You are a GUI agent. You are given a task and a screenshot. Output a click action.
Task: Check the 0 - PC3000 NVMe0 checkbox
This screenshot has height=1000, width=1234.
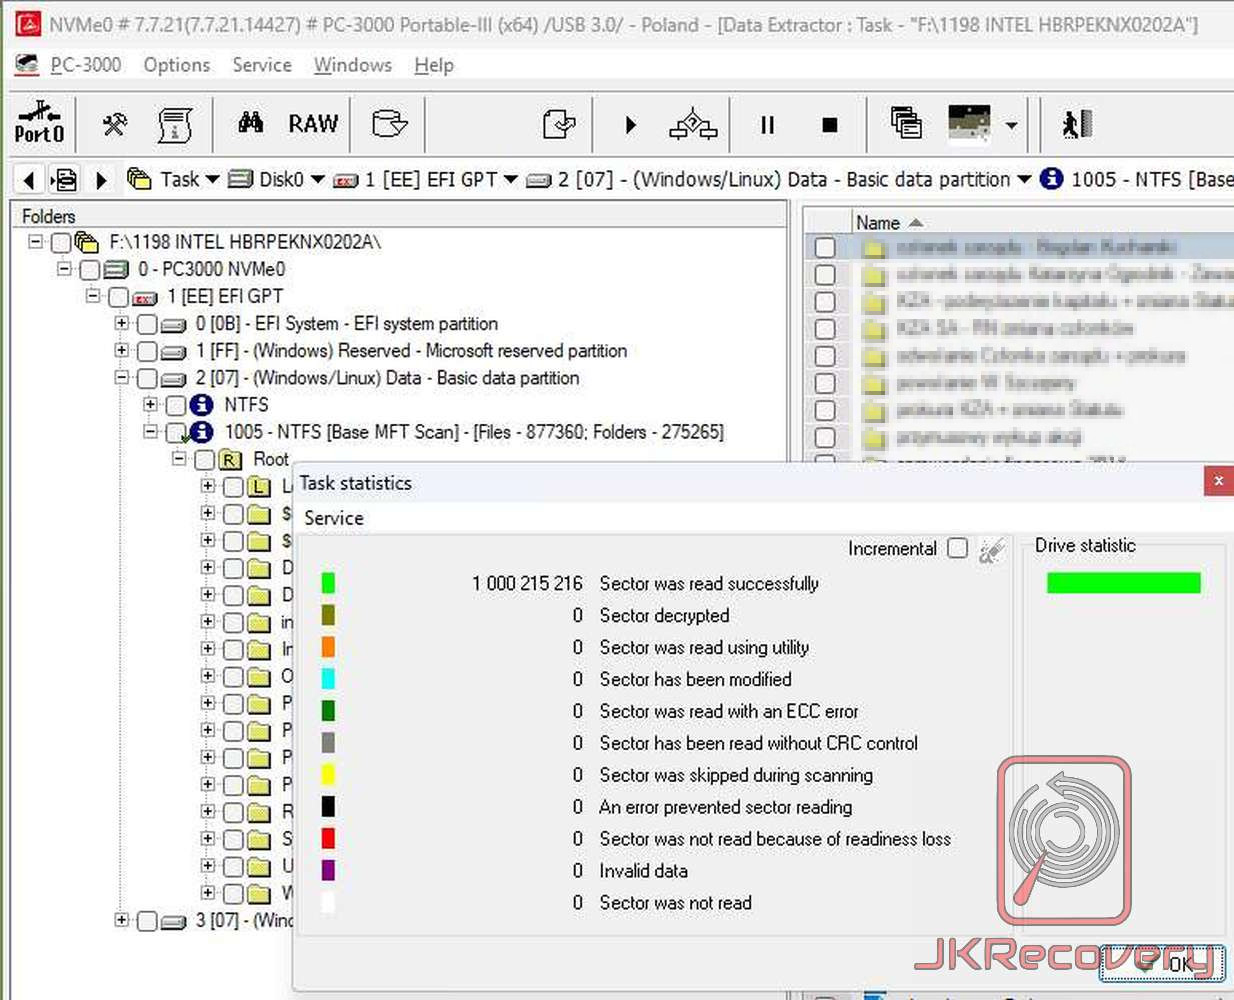coord(90,269)
